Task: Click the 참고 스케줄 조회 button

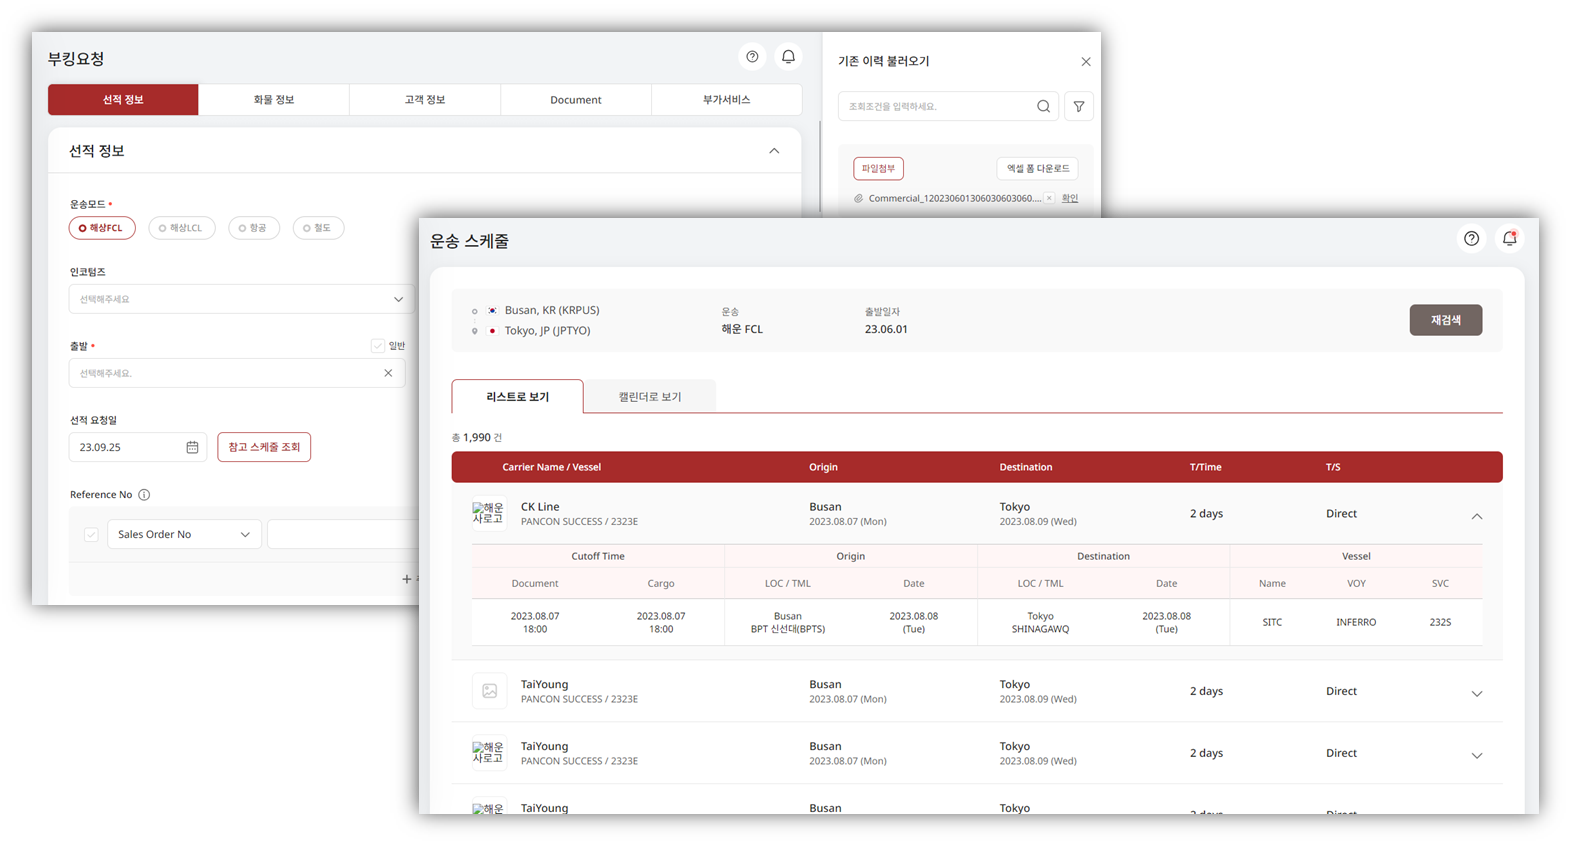Action: (x=264, y=447)
